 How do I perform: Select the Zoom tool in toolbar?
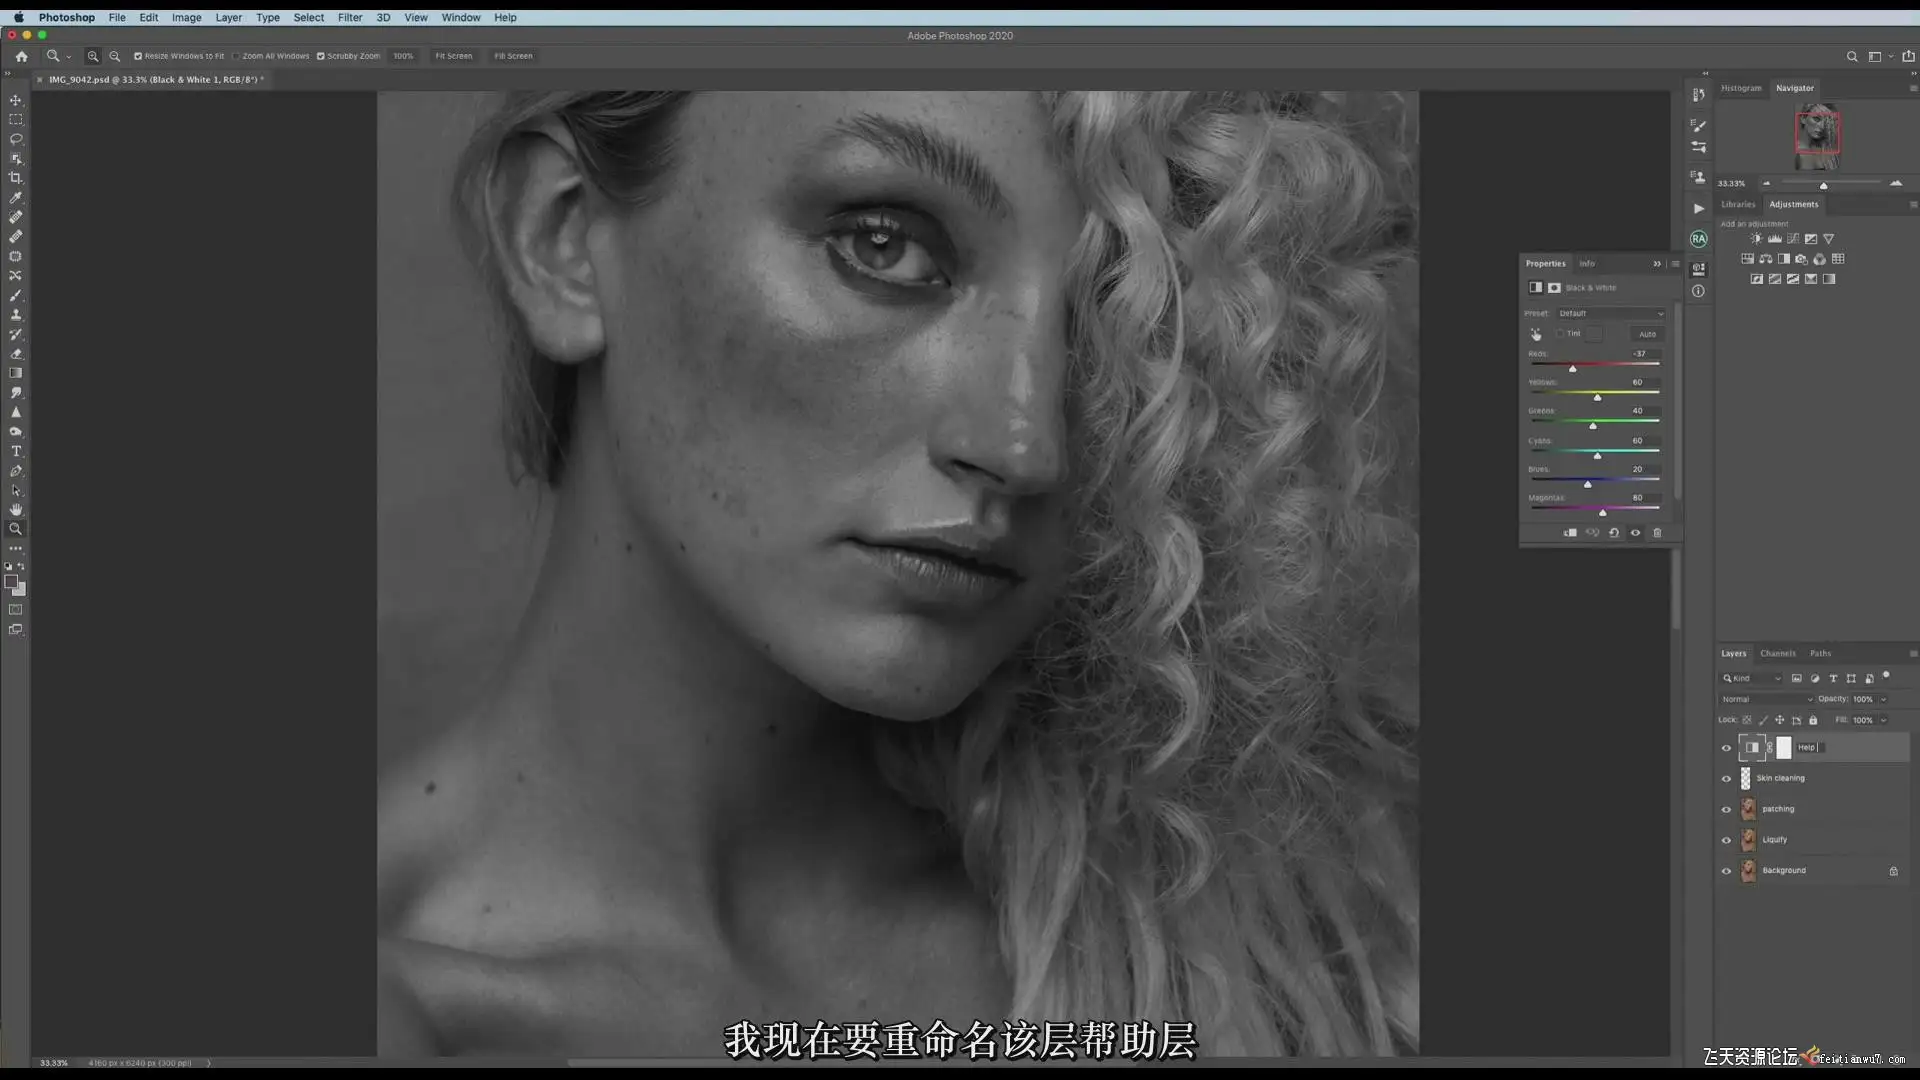click(x=15, y=529)
